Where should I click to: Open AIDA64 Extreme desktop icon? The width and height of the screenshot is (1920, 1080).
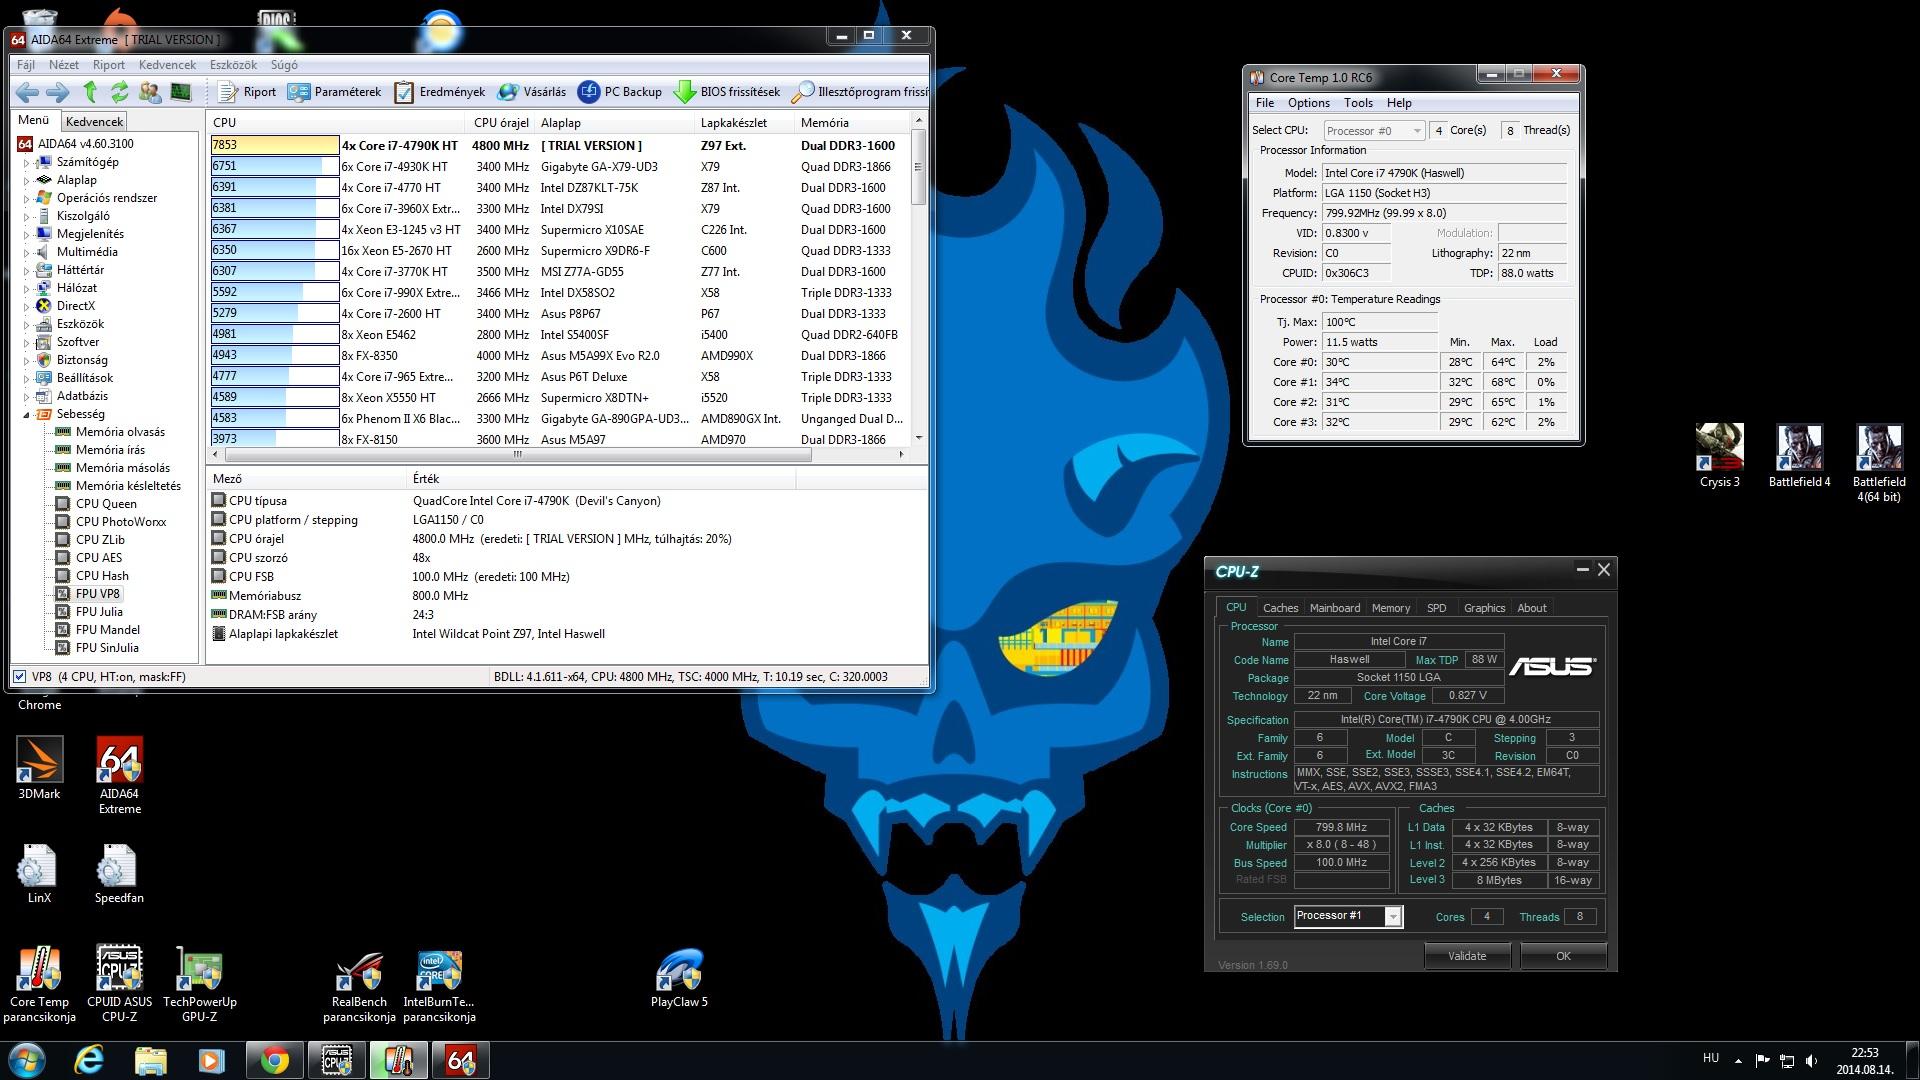tap(119, 775)
